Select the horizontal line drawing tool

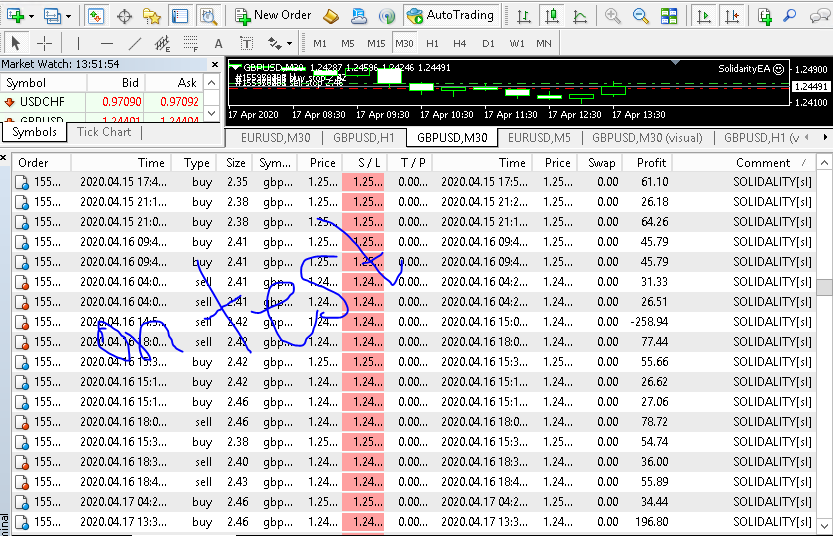click(x=107, y=44)
